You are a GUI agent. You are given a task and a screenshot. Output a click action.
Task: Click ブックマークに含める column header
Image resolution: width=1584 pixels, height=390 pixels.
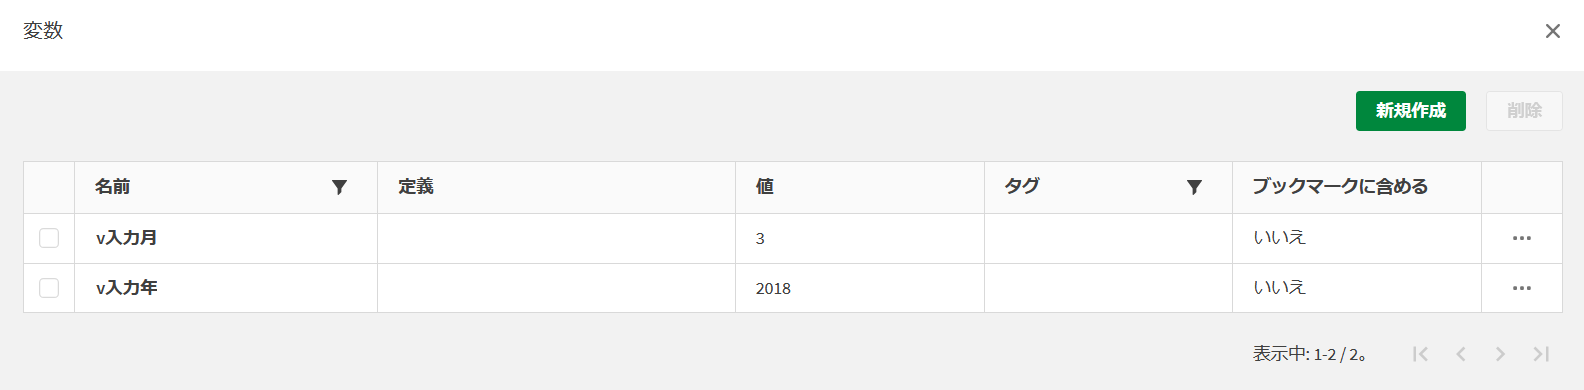click(x=1340, y=187)
